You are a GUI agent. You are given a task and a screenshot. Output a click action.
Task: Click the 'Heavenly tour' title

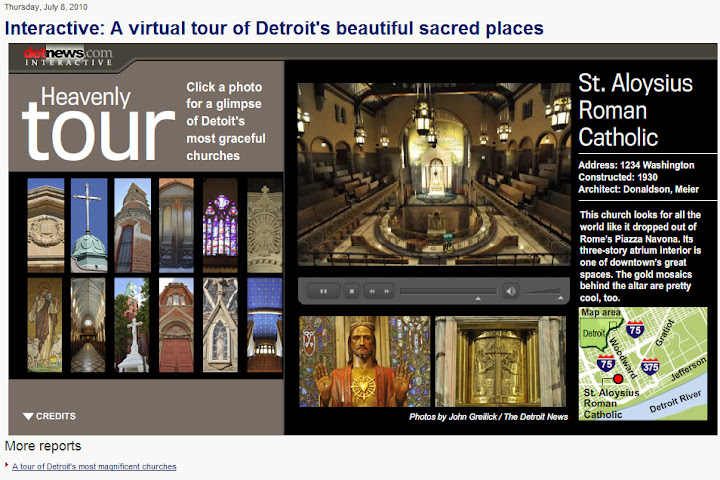[x=98, y=123]
